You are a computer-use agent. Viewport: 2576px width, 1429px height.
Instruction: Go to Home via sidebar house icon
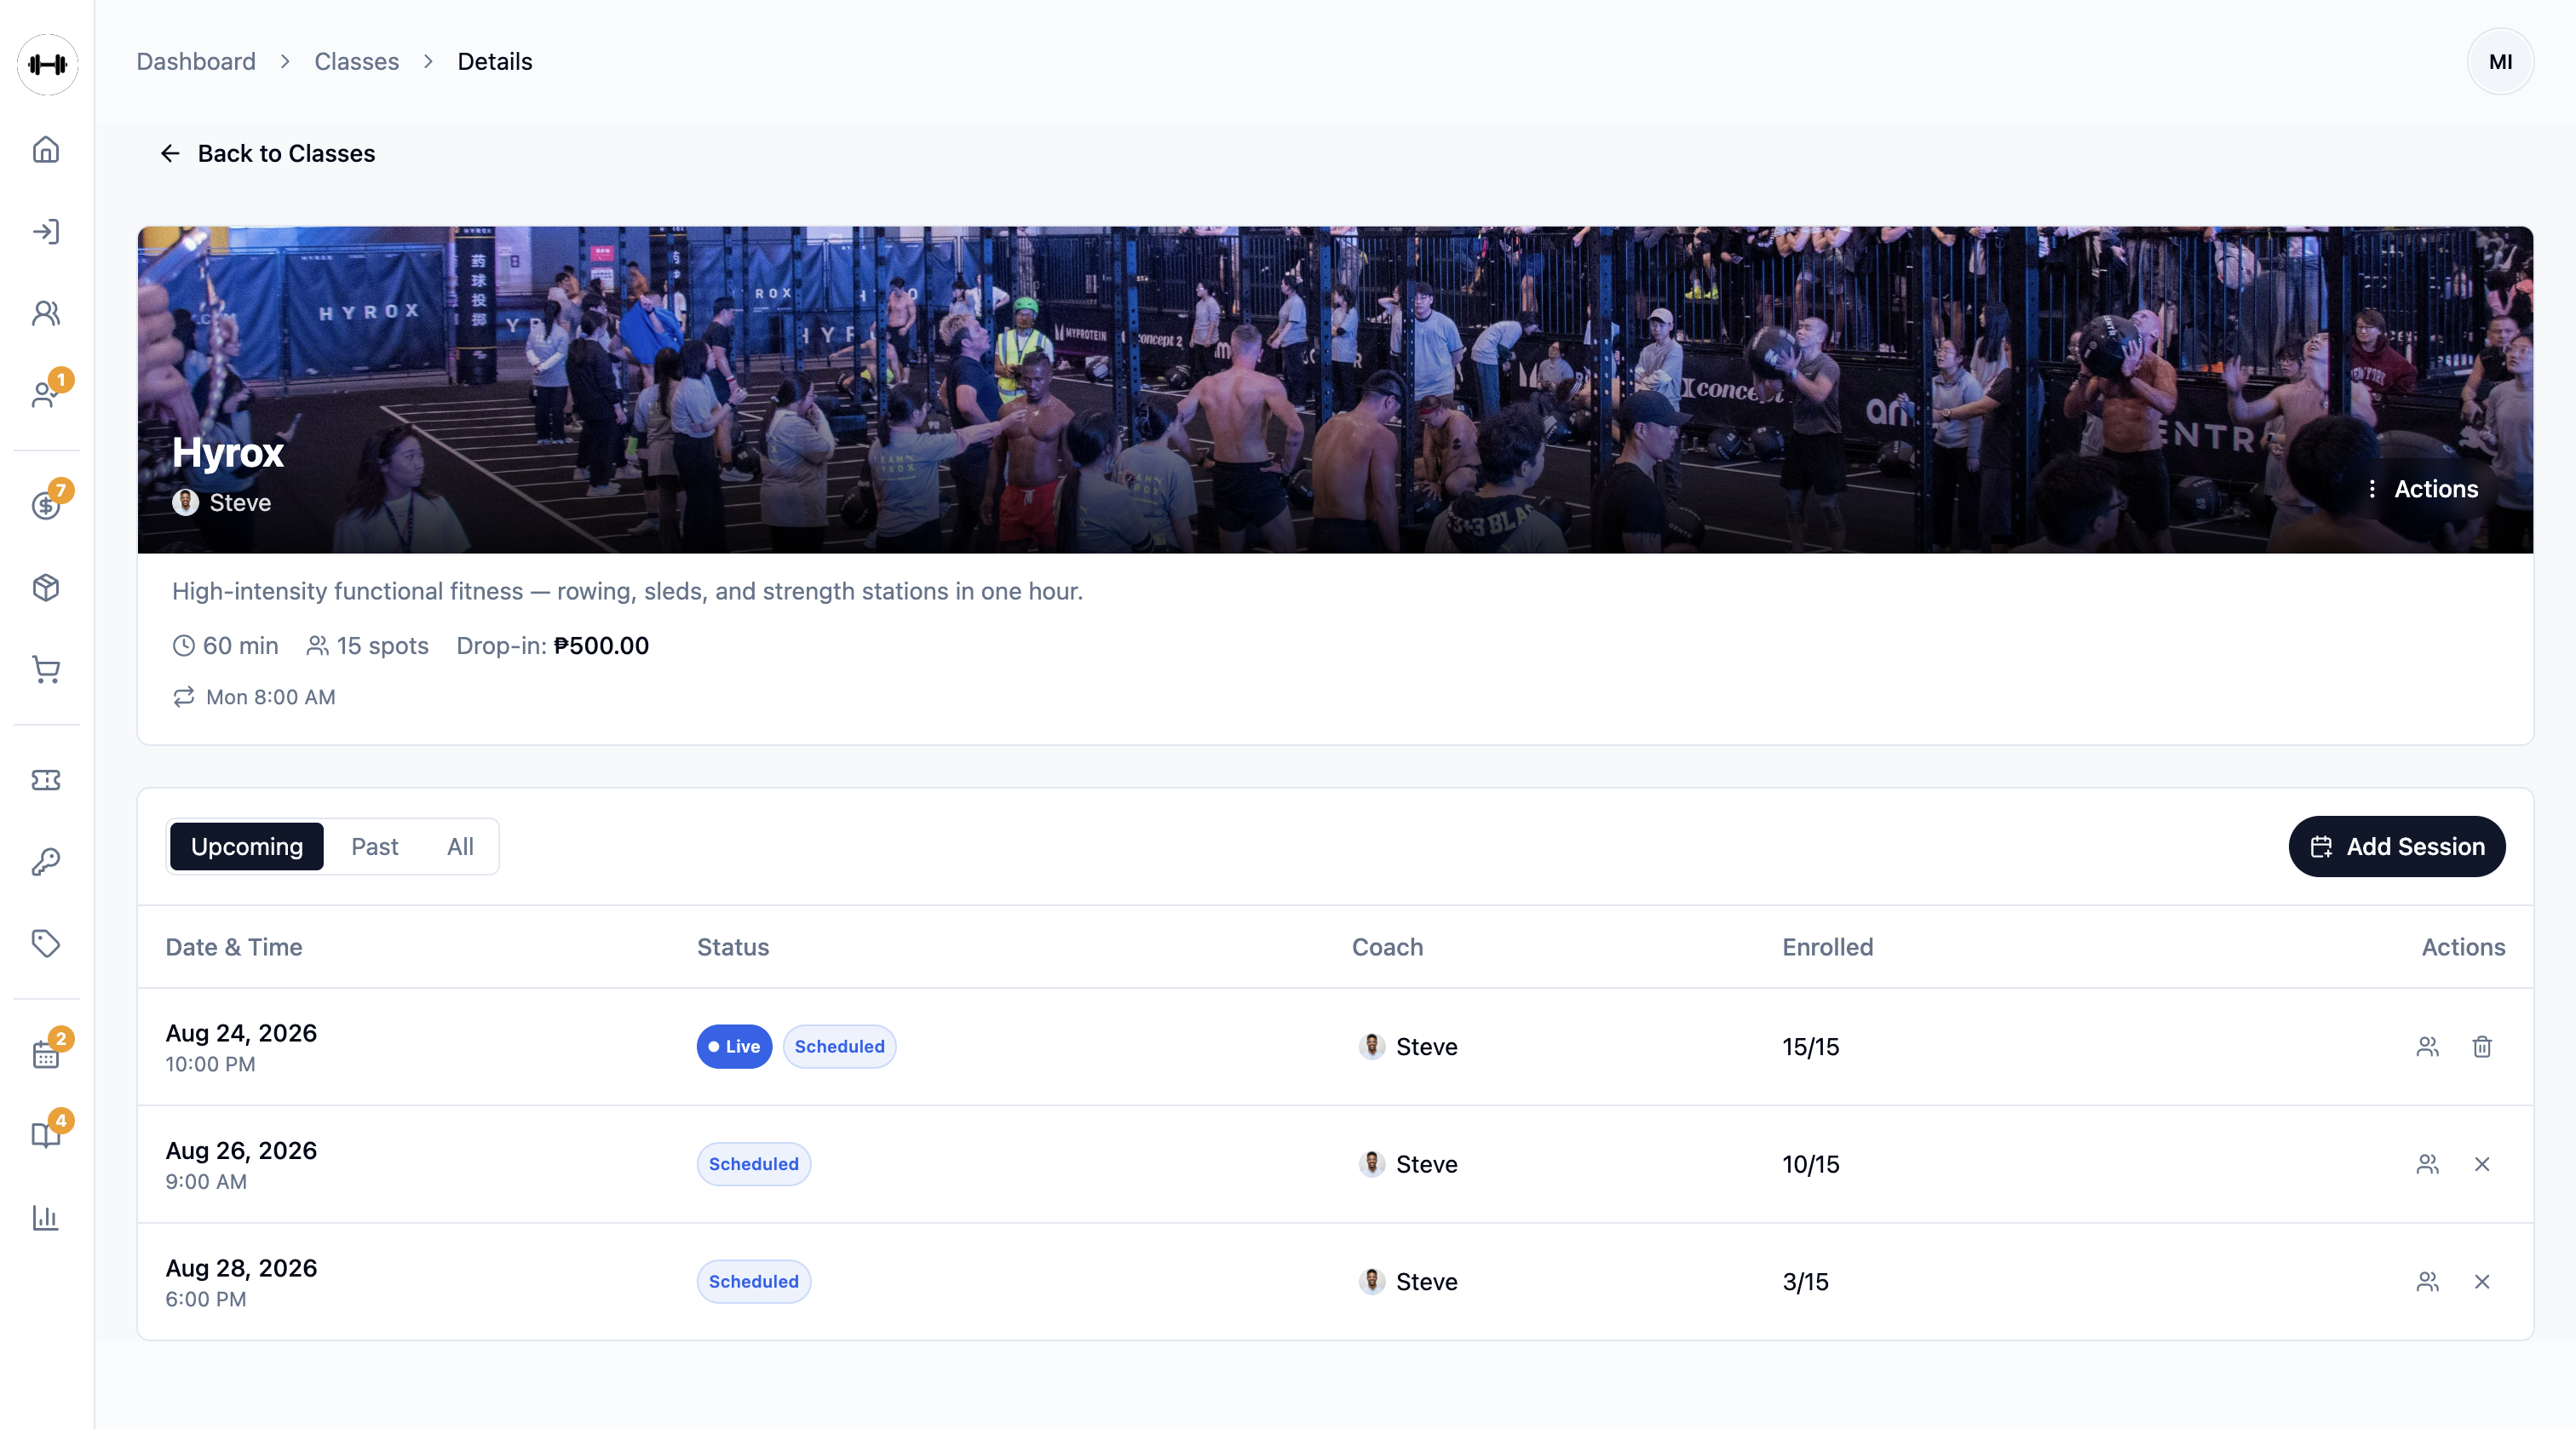(x=46, y=150)
